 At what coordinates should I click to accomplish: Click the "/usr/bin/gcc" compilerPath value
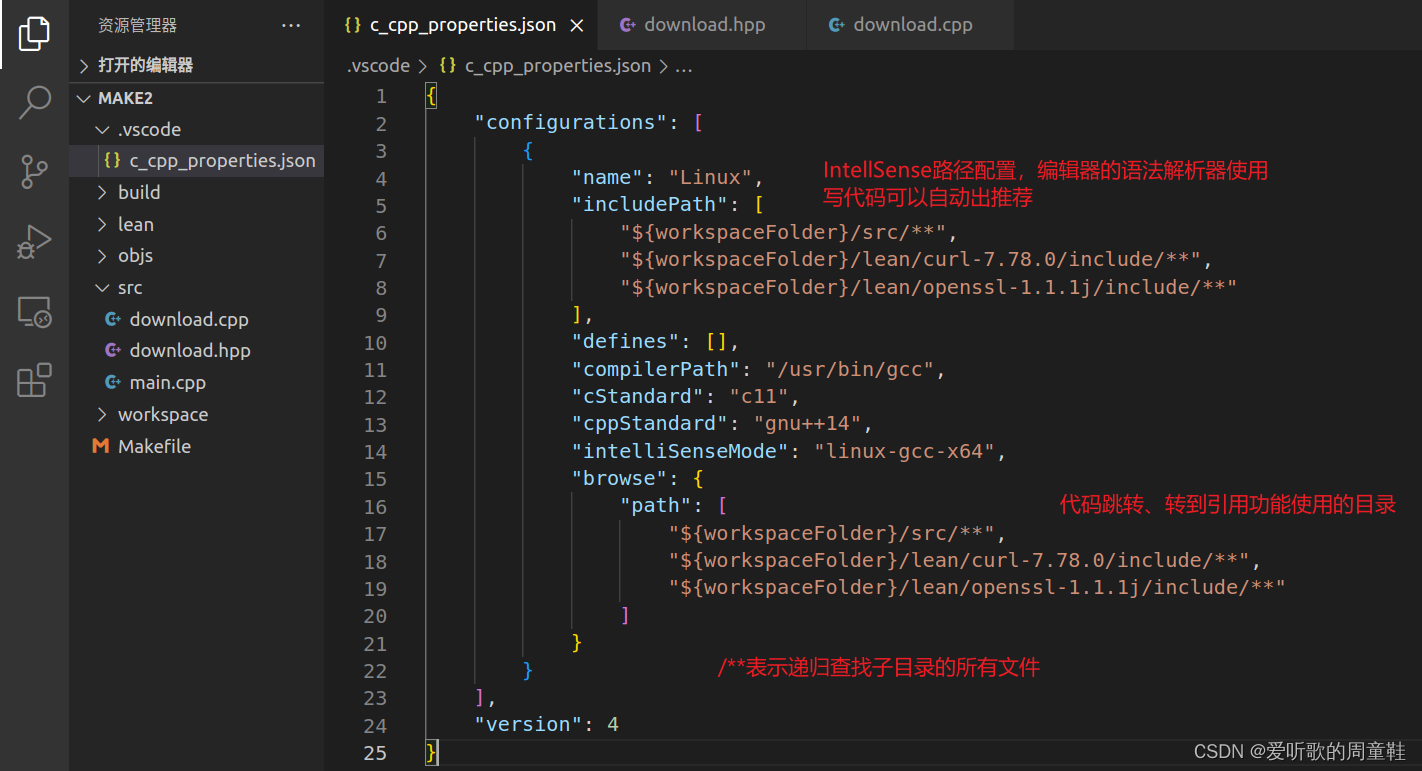pos(850,370)
